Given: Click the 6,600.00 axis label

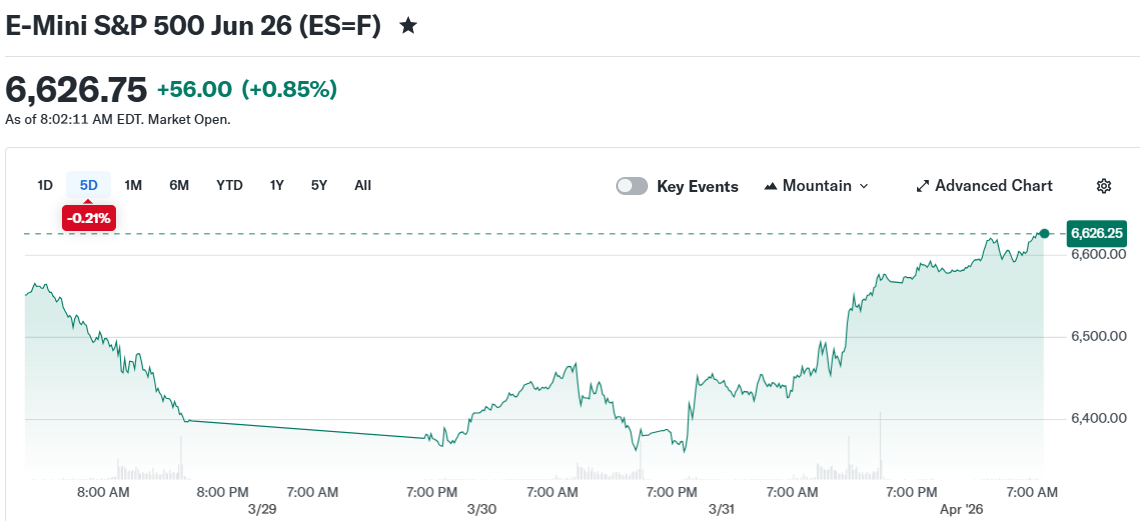Looking at the screenshot, I should [1099, 254].
